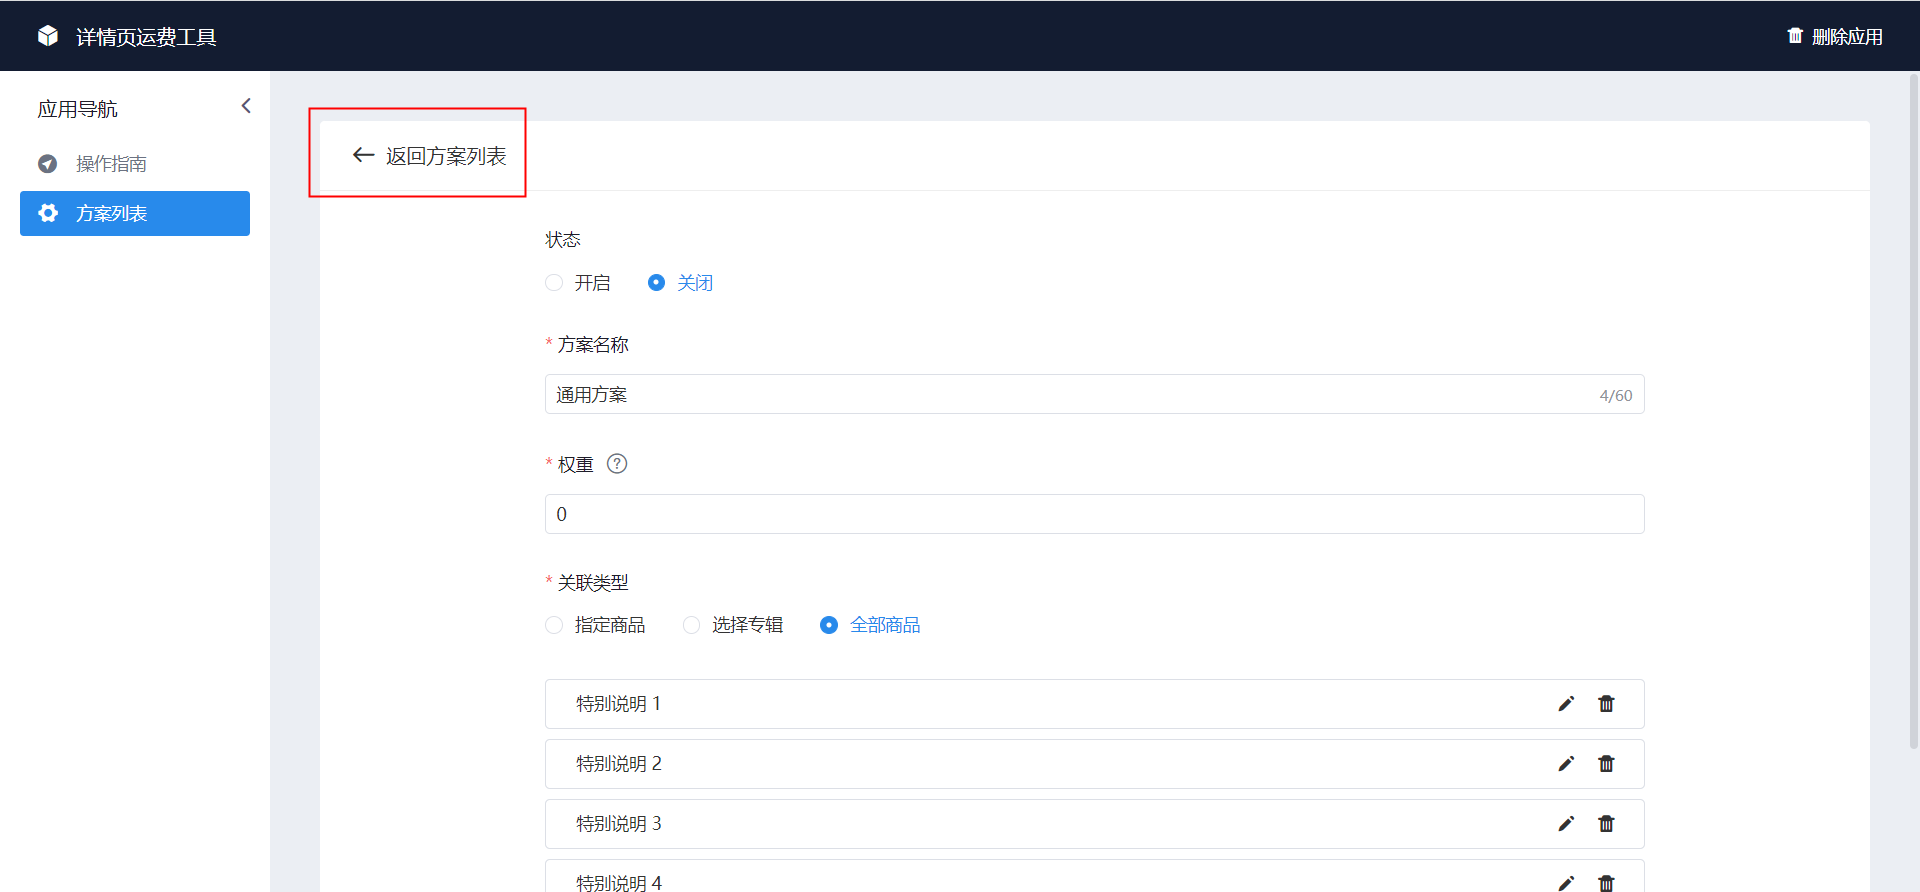Select the 指定商品 radio button
Viewport: 1920px width, 892px height.
(x=554, y=625)
